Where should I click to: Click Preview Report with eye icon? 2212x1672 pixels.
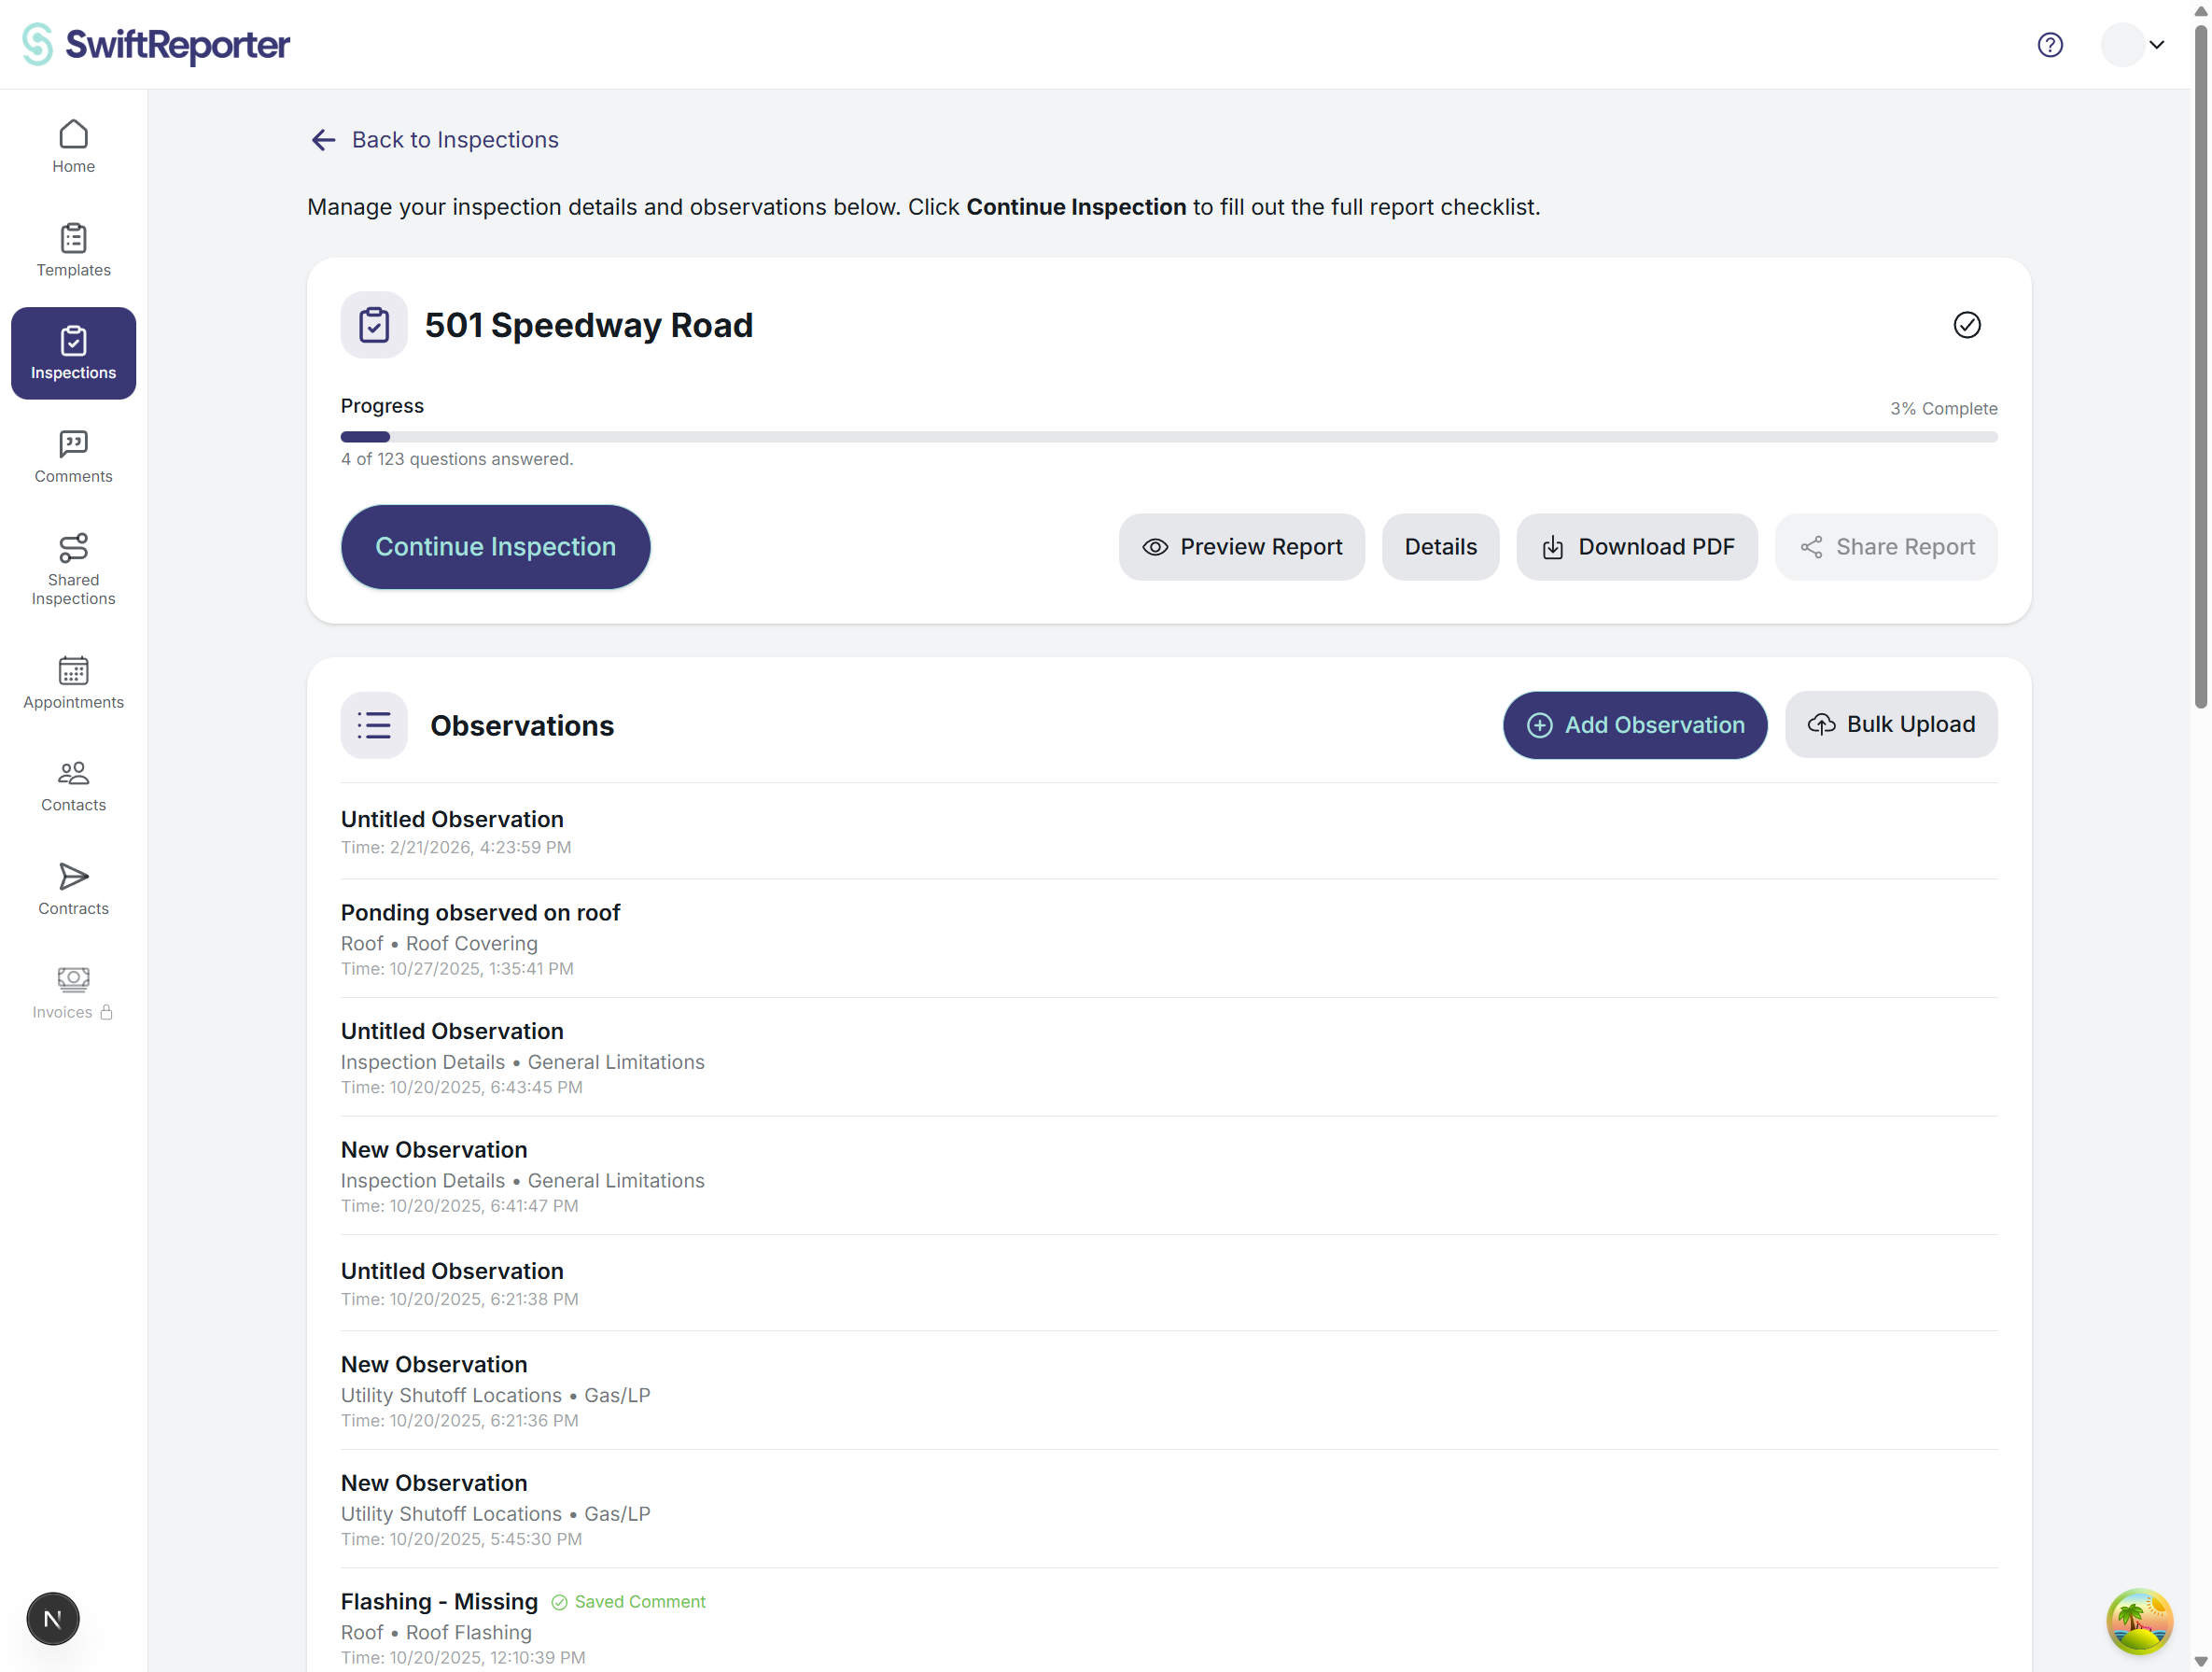(1241, 547)
